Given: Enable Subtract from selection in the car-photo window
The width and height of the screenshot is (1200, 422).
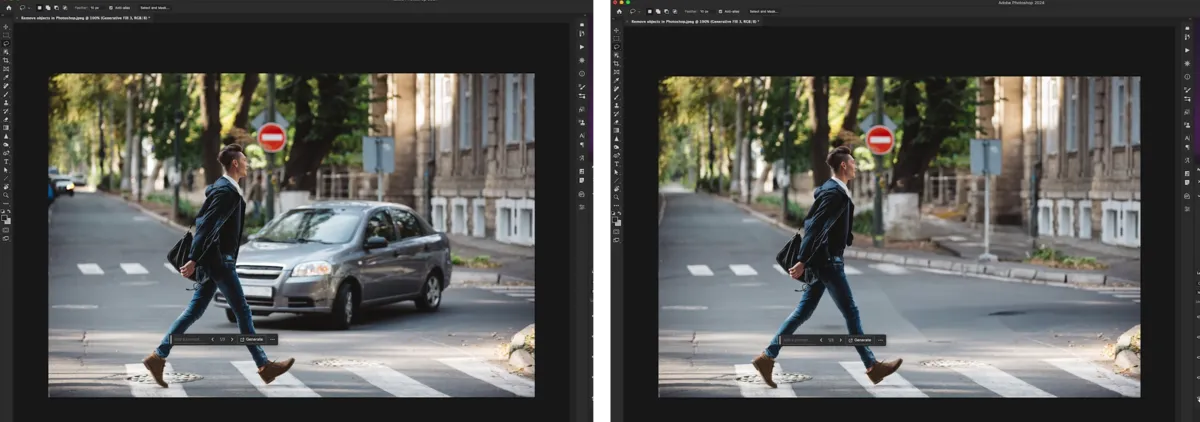Looking at the screenshot, I should pyautogui.click(x=56, y=8).
